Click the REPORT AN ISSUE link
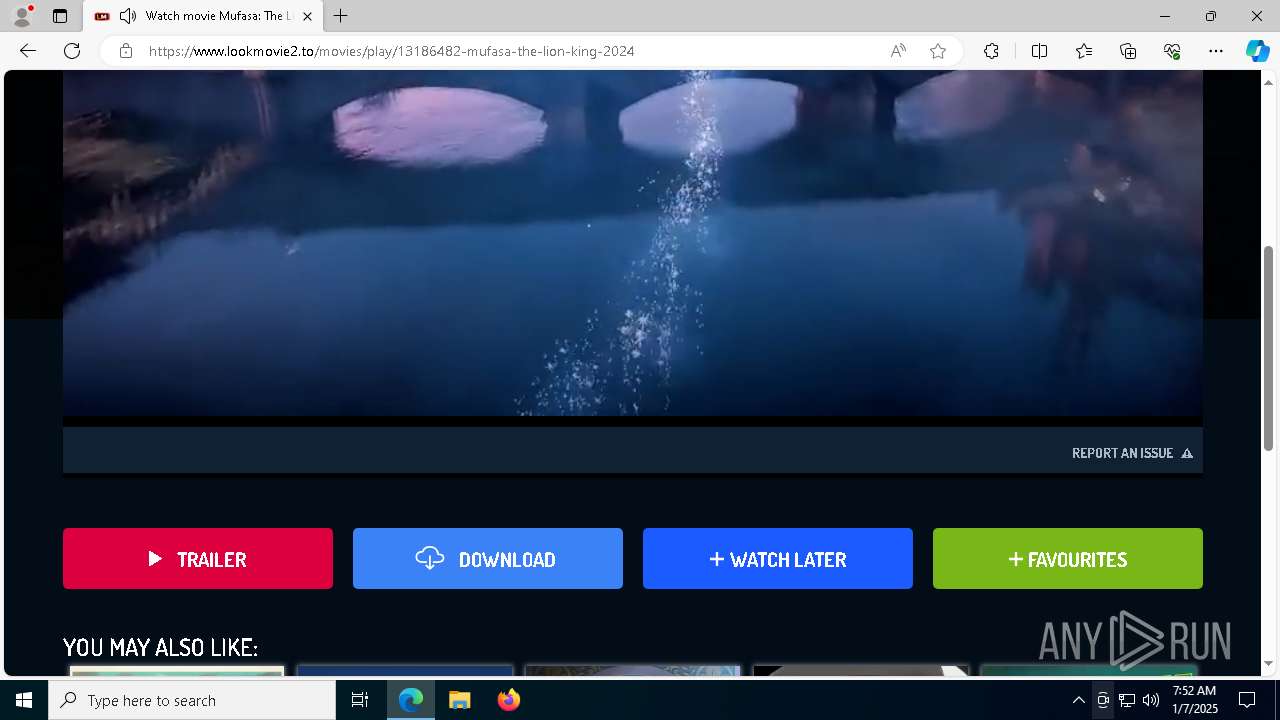 click(x=1132, y=453)
